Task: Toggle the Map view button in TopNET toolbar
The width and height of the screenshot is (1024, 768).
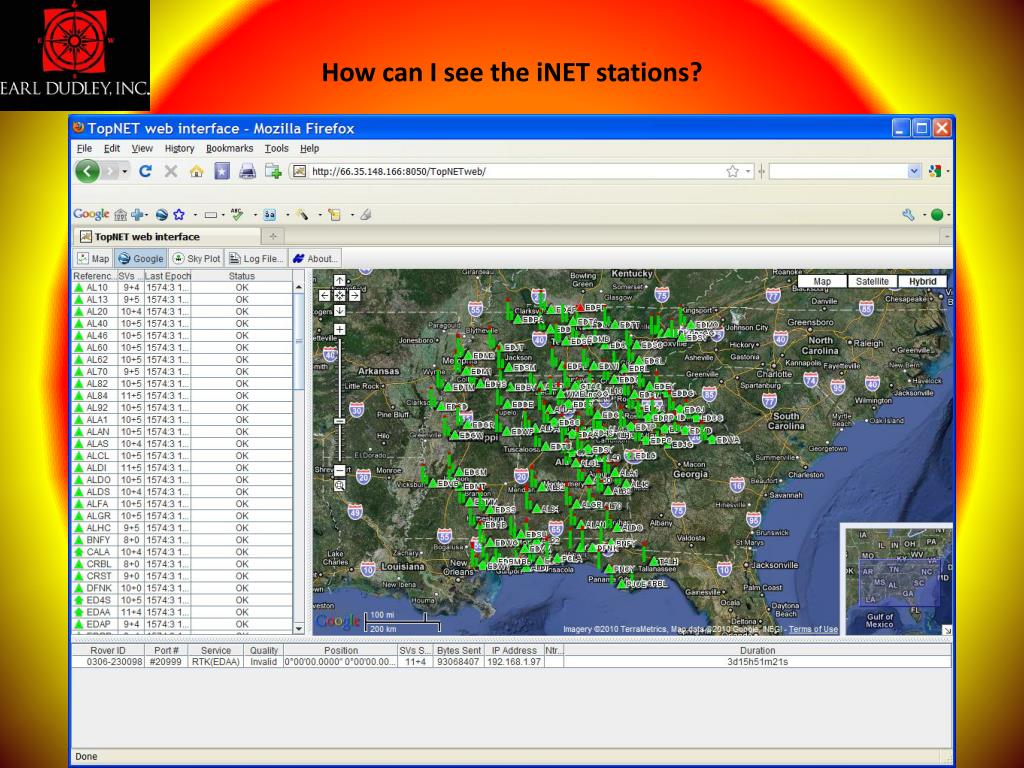Action: [x=93, y=259]
